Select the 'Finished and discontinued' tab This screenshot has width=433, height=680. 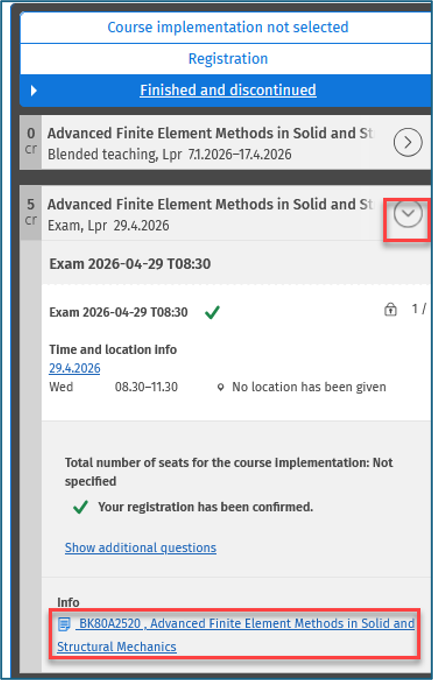(x=228, y=90)
